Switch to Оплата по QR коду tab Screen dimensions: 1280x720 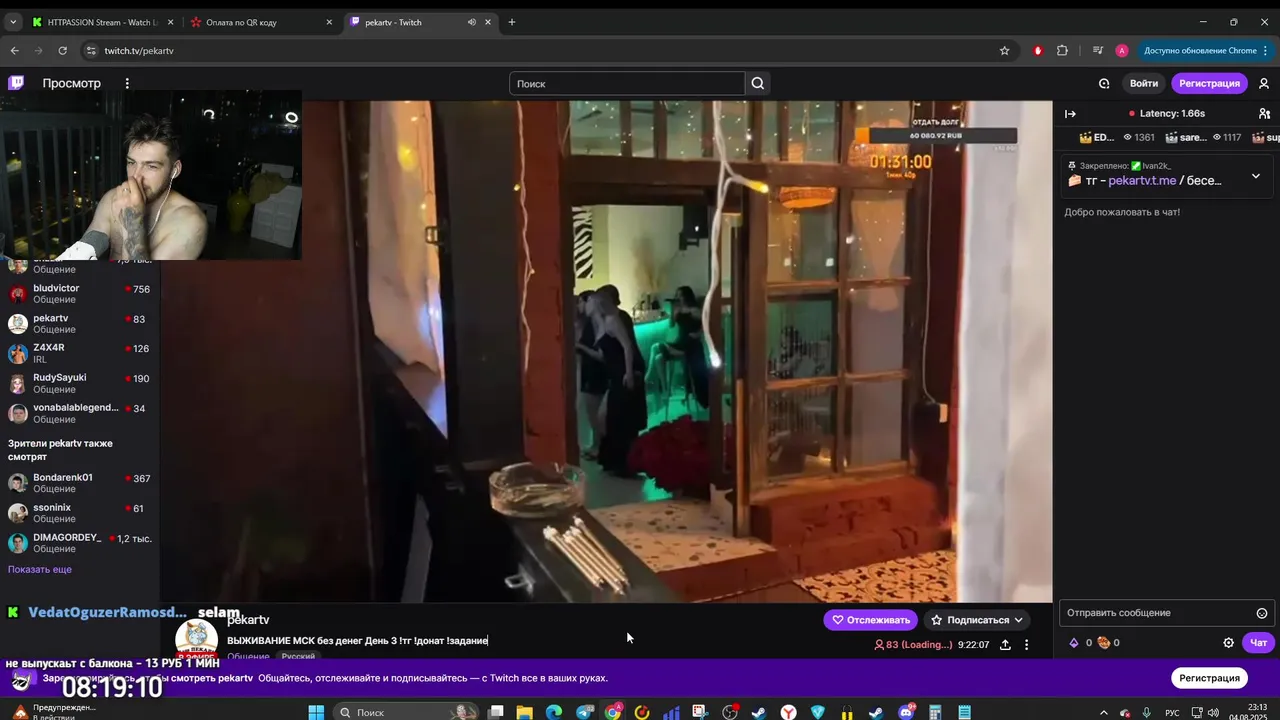(x=260, y=22)
